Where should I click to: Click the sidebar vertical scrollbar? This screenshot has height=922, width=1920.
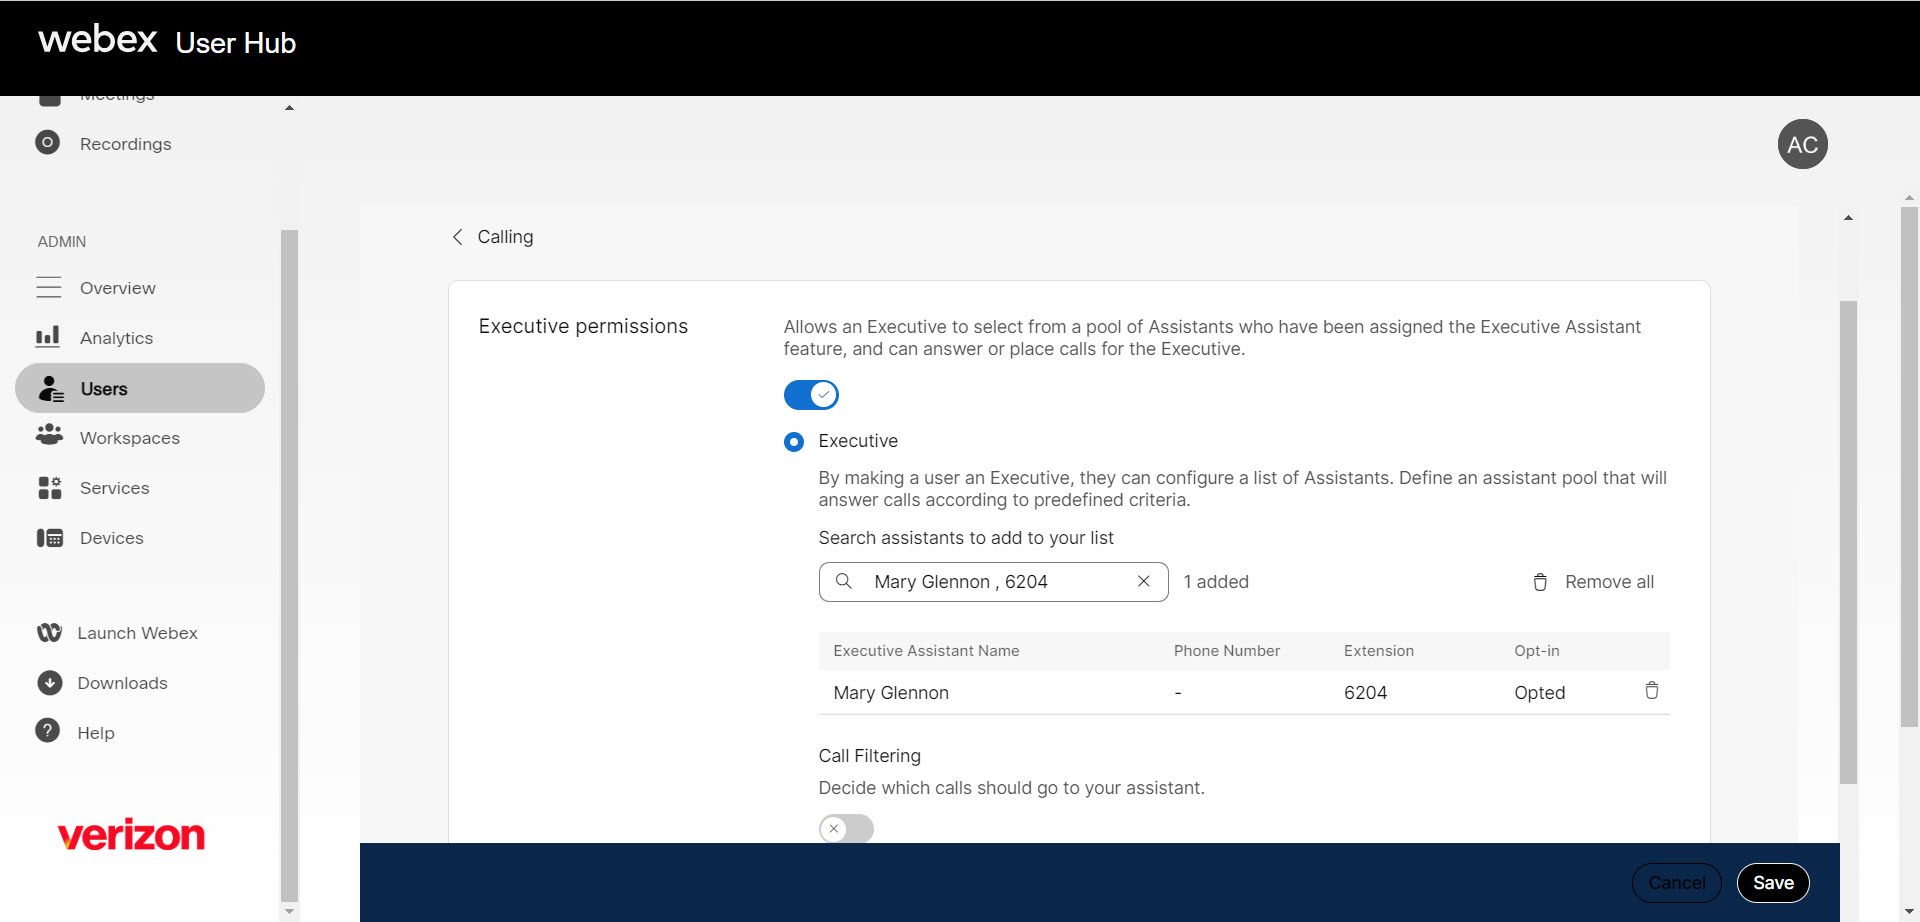[289, 565]
